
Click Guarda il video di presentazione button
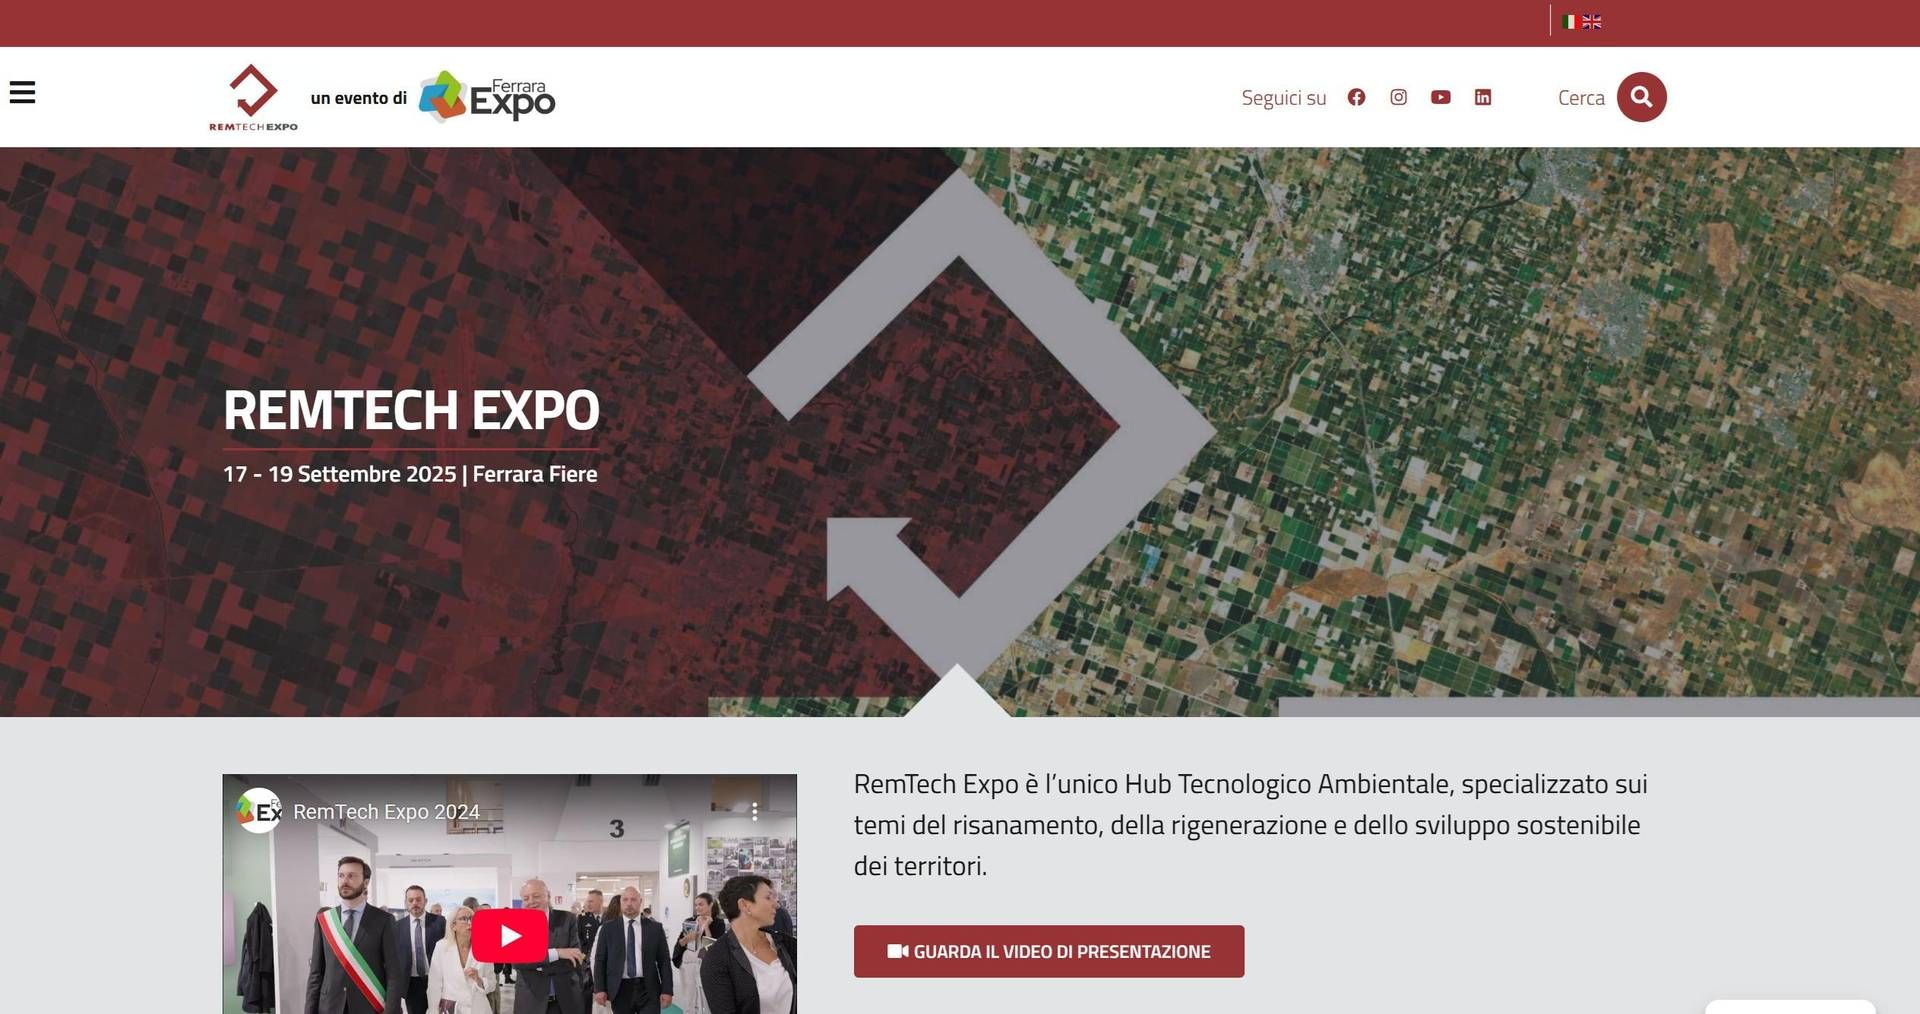(x=1048, y=951)
